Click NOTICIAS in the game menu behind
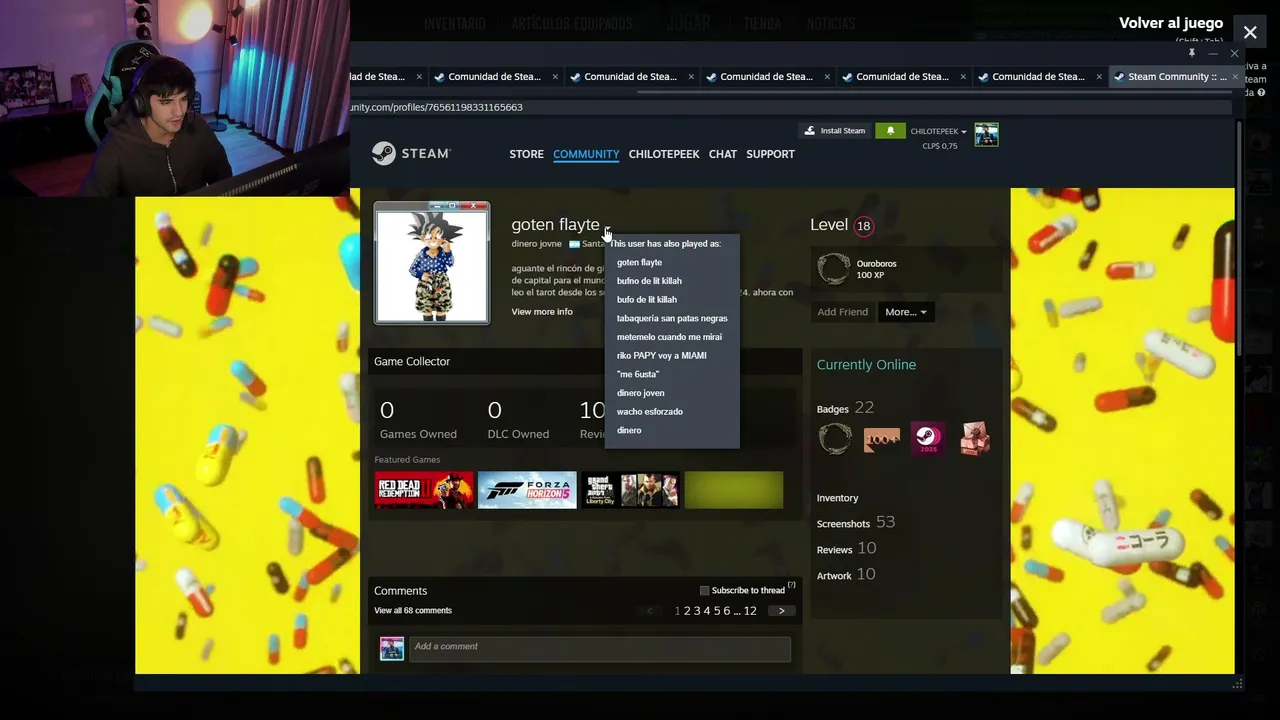1280x720 pixels. point(831,23)
